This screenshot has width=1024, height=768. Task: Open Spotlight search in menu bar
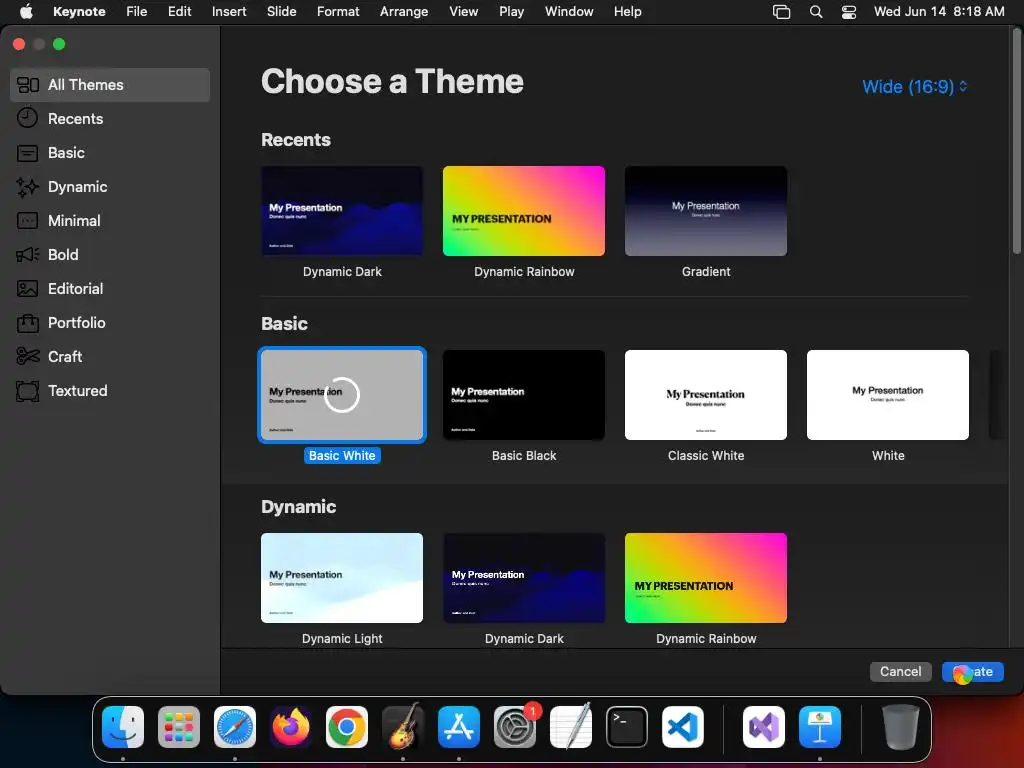tap(816, 12)
